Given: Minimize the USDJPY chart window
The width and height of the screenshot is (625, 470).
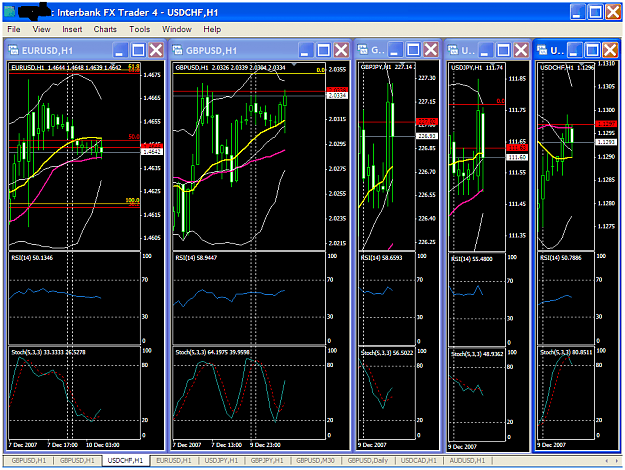Looking at the screenshot, I should tap(485, 50).
